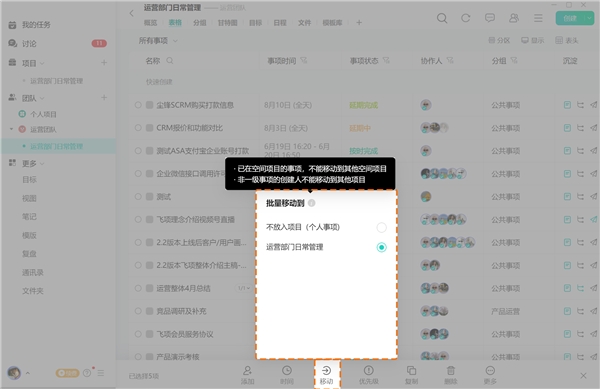Screen dimensions: 600x389
Task: Select 运营部门日常管理 radio option
Action: tap(381, 247)
